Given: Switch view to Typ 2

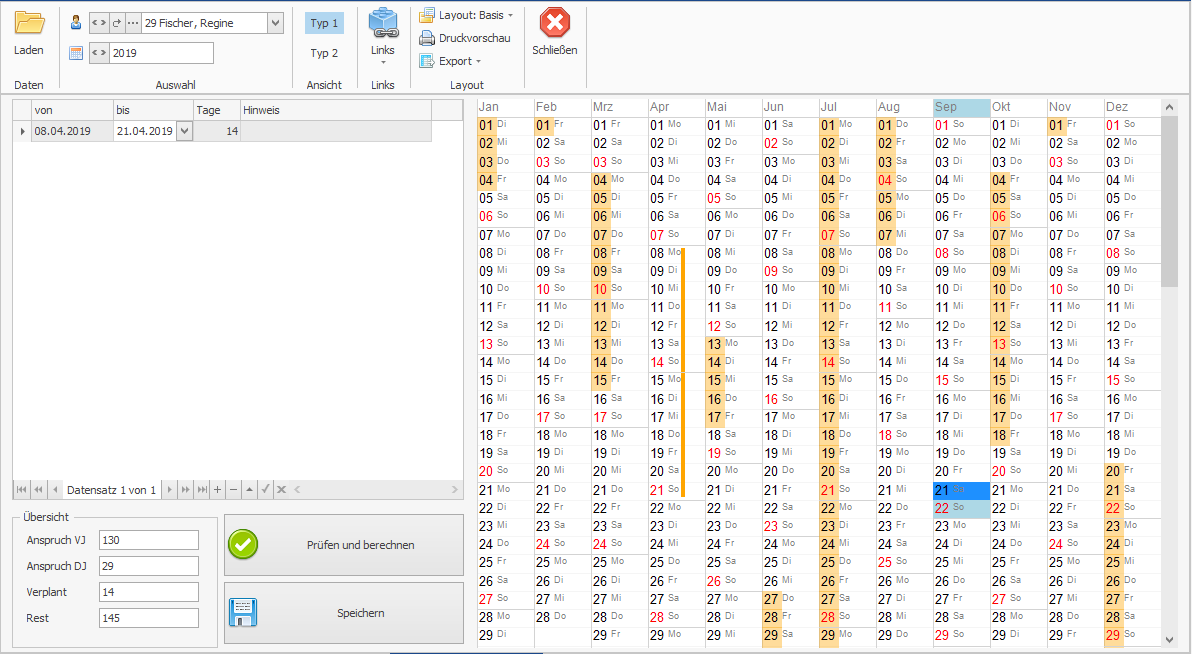Looking at the screenshot, I should [x=324, y=53].
